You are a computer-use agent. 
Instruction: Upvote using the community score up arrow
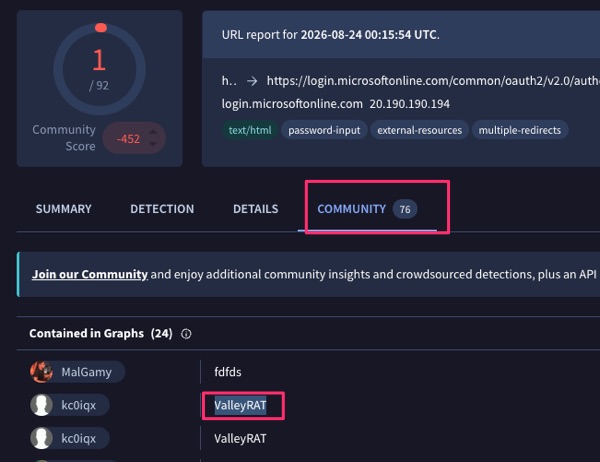click(153, 132)
